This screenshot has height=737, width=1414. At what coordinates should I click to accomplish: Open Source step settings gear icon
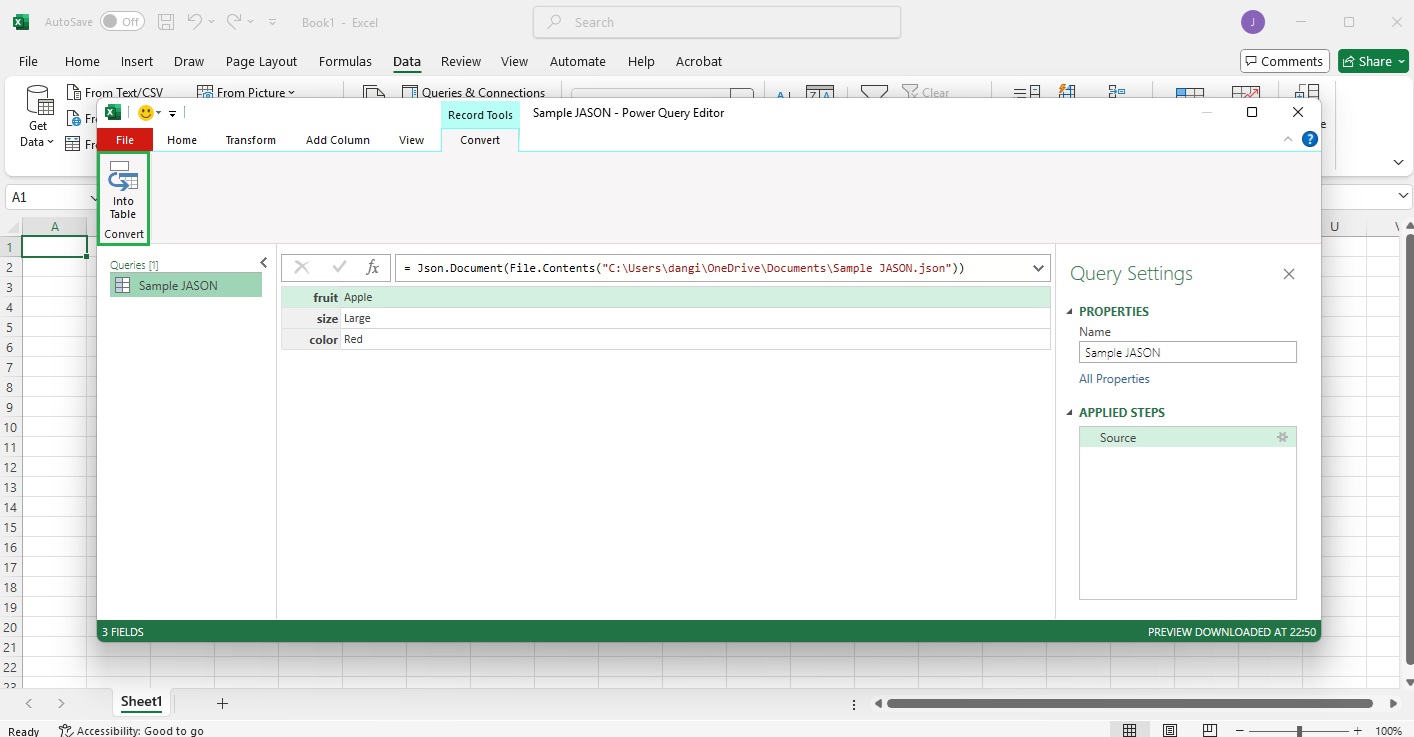(x=1282, y=437)
